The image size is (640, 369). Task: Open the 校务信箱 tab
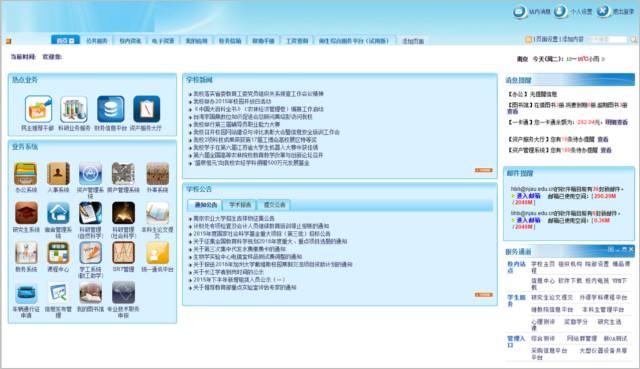pos(230,41)
